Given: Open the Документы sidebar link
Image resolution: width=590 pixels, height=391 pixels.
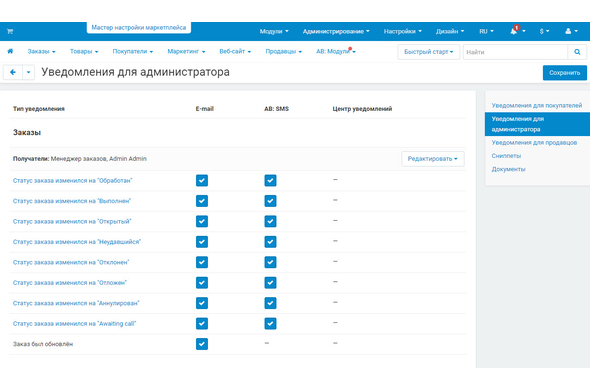Looking at the screenshot, I should 508,169.
